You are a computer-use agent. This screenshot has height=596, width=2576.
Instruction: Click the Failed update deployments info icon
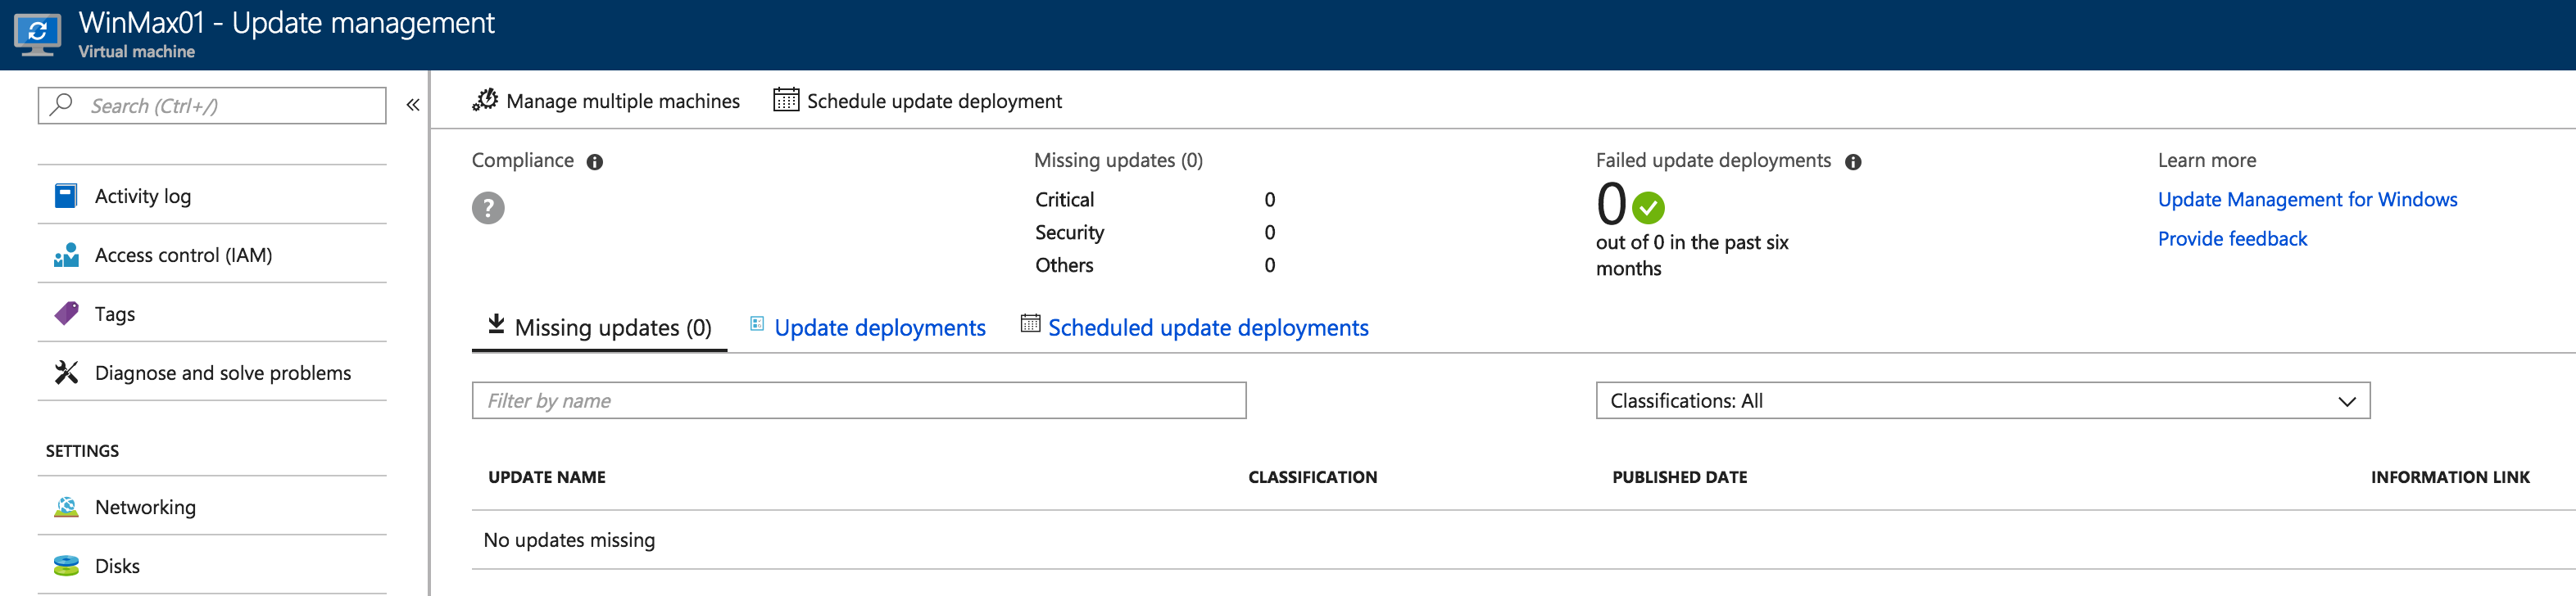pos(1853,162)
